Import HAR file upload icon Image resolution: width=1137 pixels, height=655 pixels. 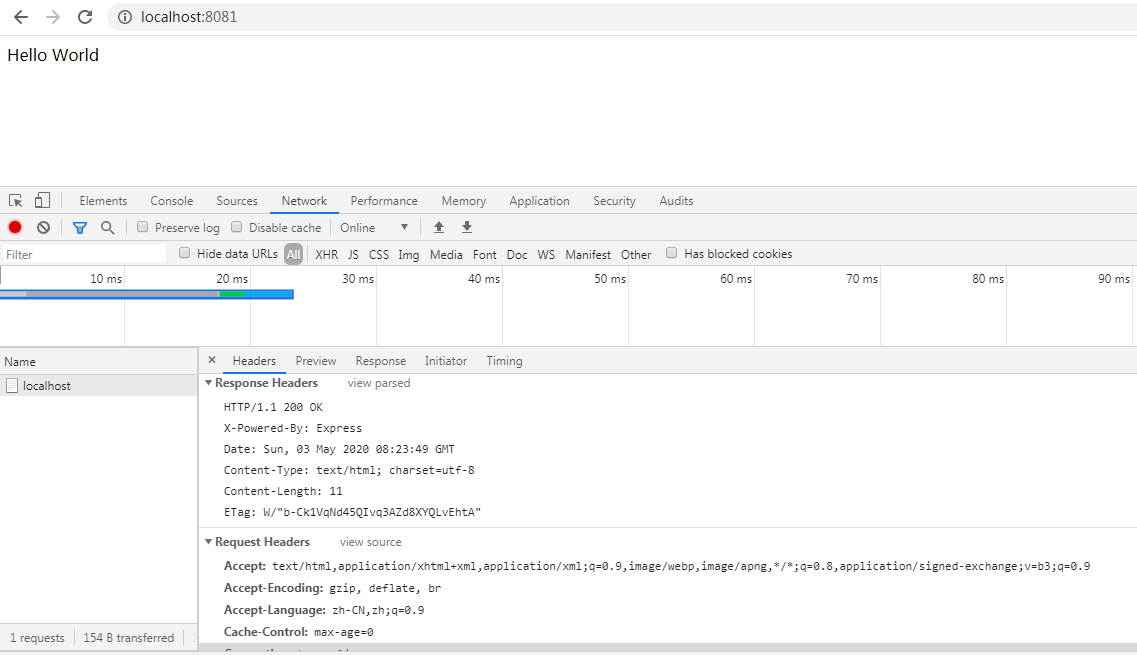[x=439, y=227]
